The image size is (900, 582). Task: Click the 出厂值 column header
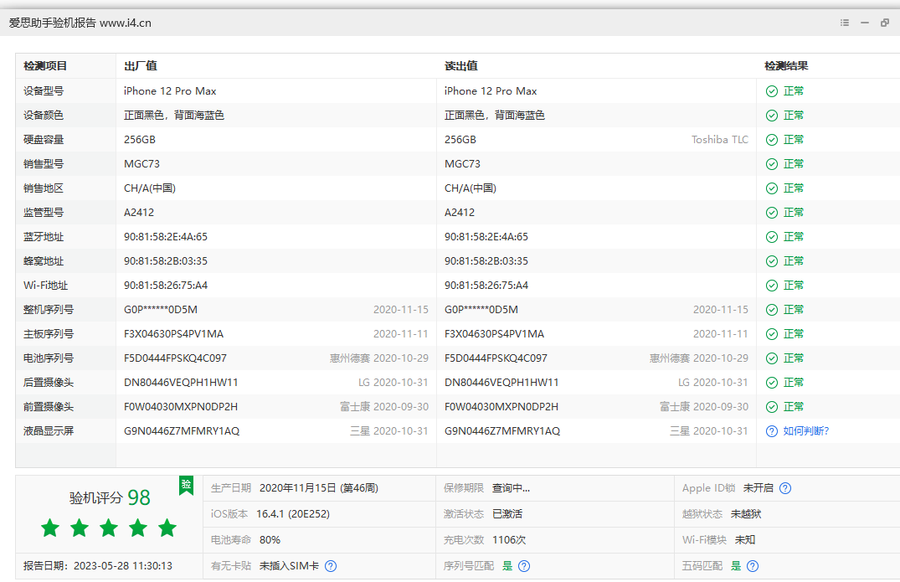point(141,66)
